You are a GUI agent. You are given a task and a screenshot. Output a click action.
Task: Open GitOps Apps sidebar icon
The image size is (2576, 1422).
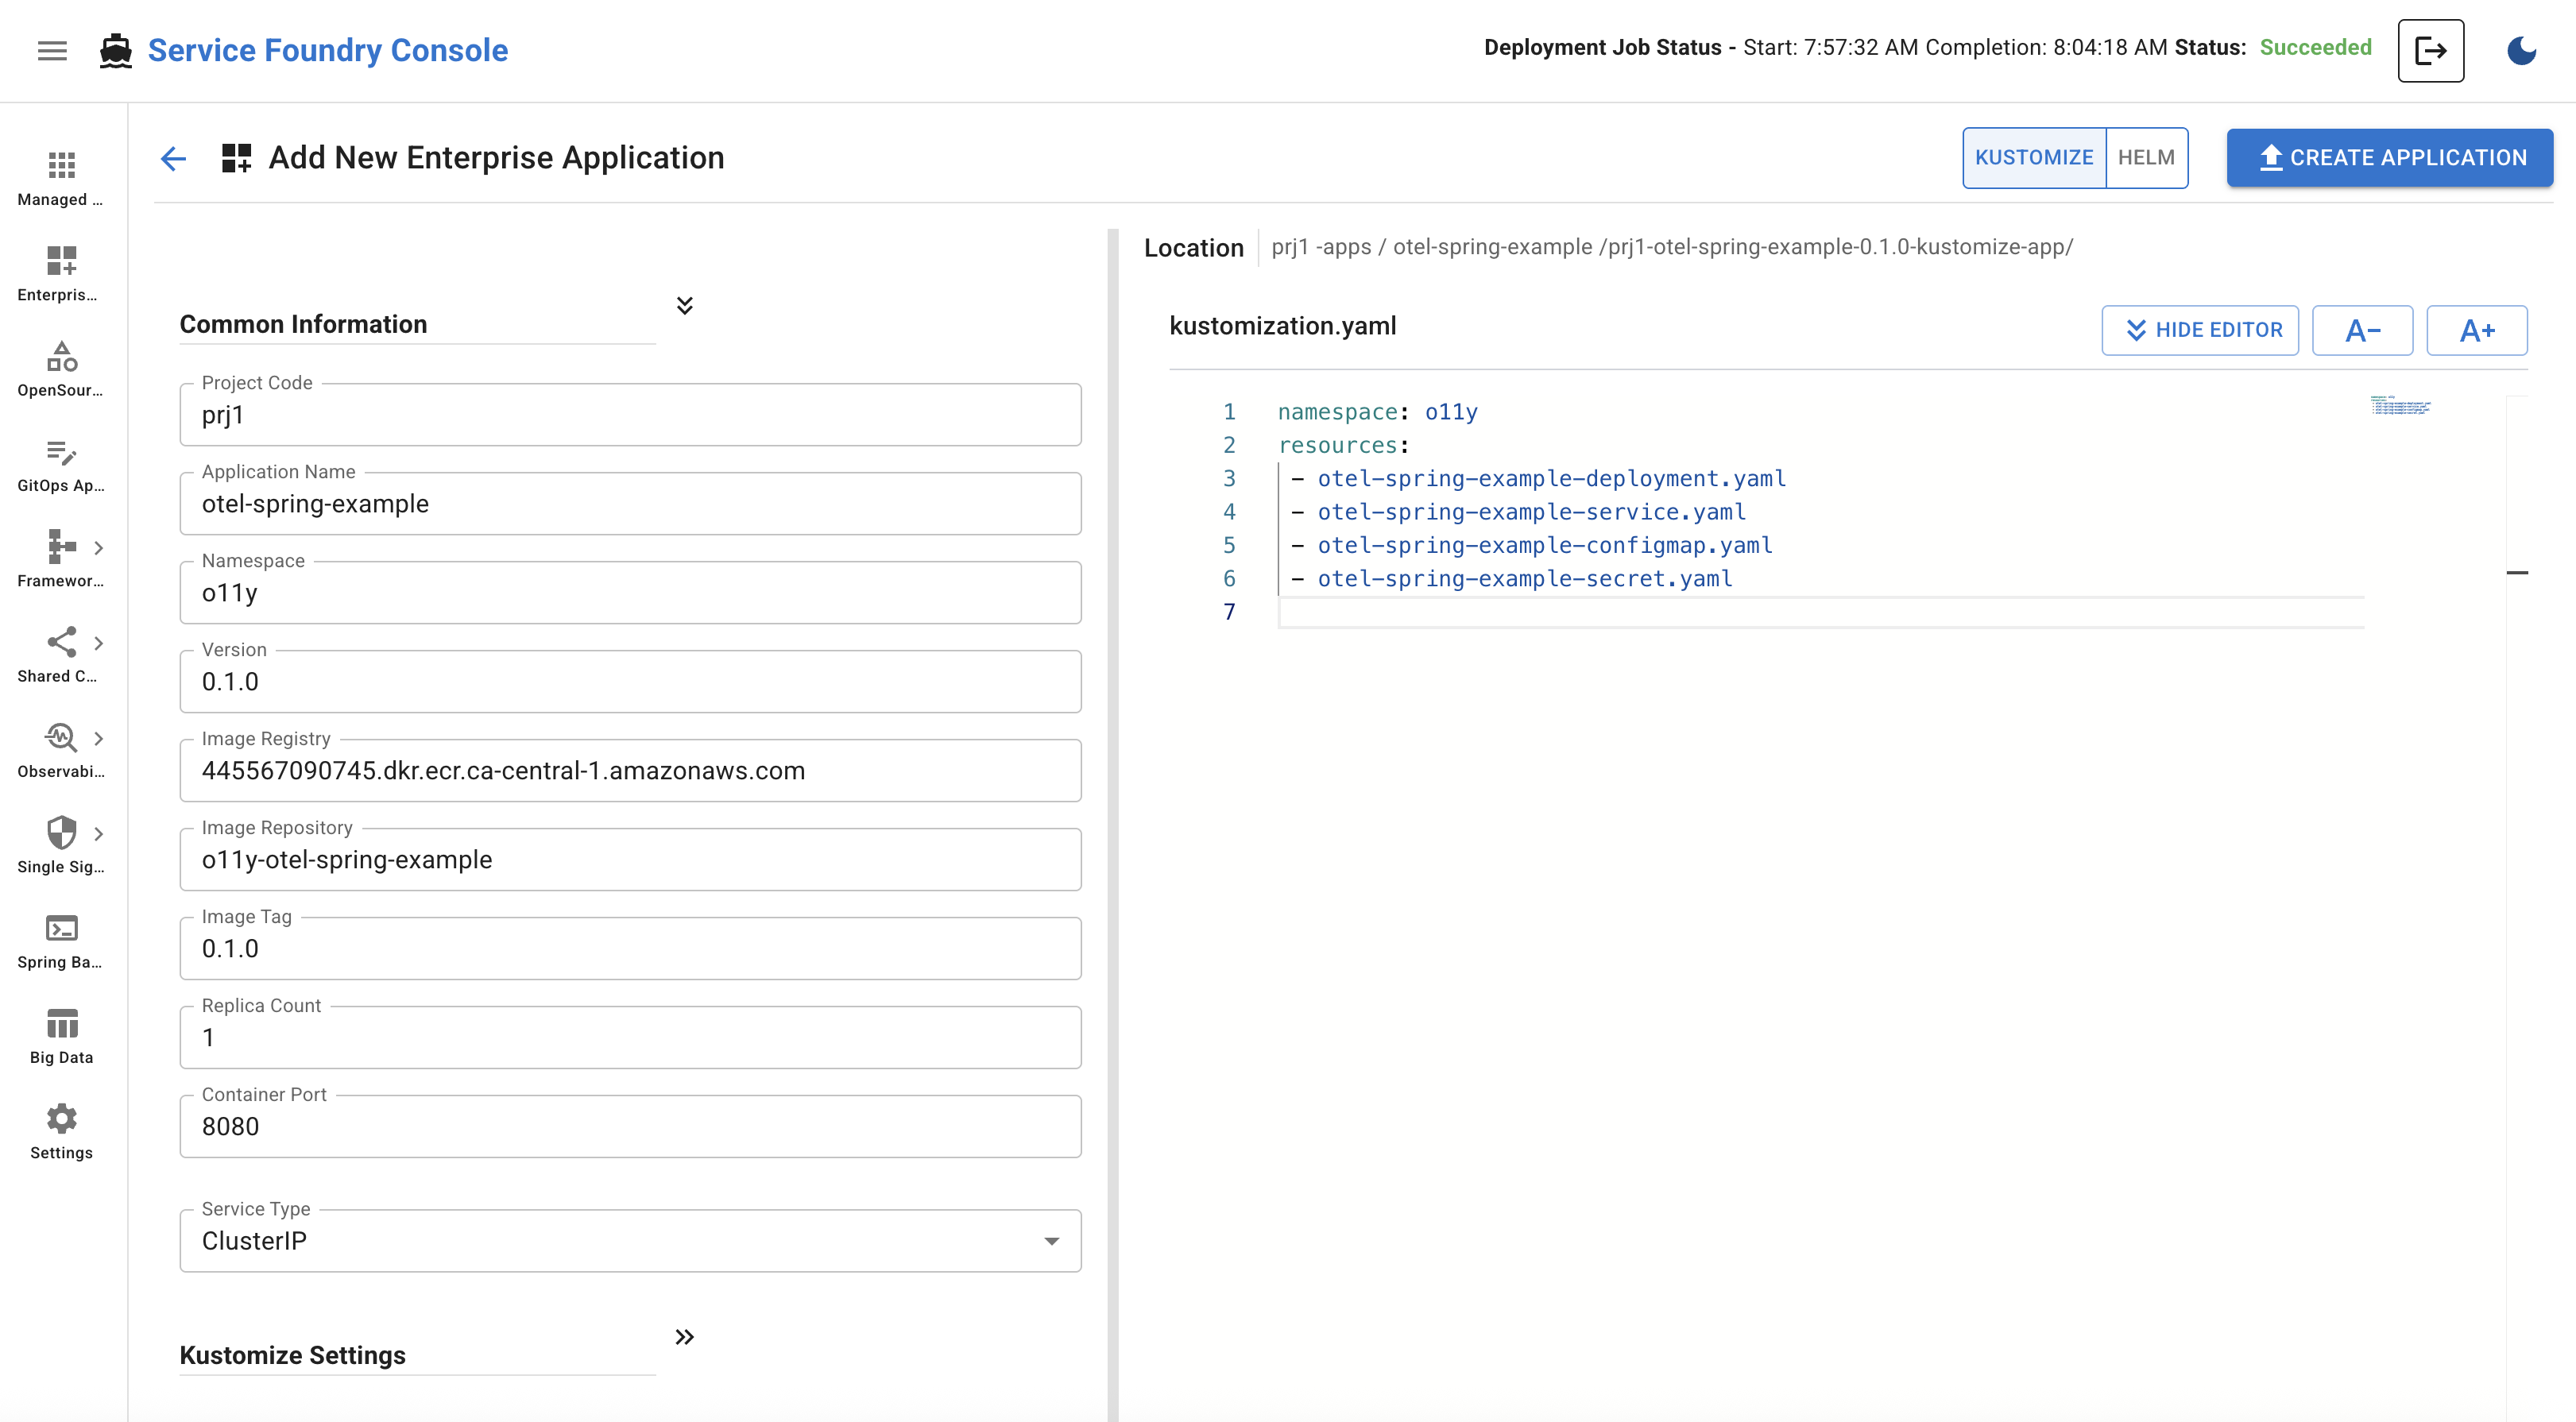[x=61, y=452]
